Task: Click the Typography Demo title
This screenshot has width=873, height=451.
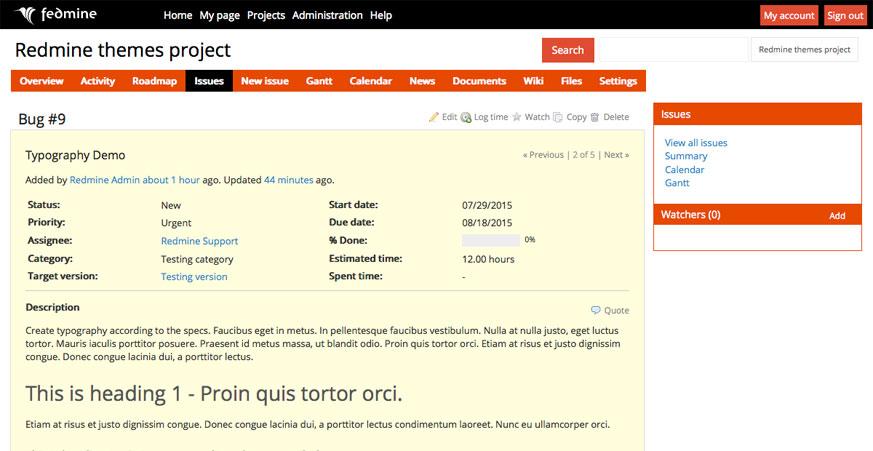Action: (75, 155)
